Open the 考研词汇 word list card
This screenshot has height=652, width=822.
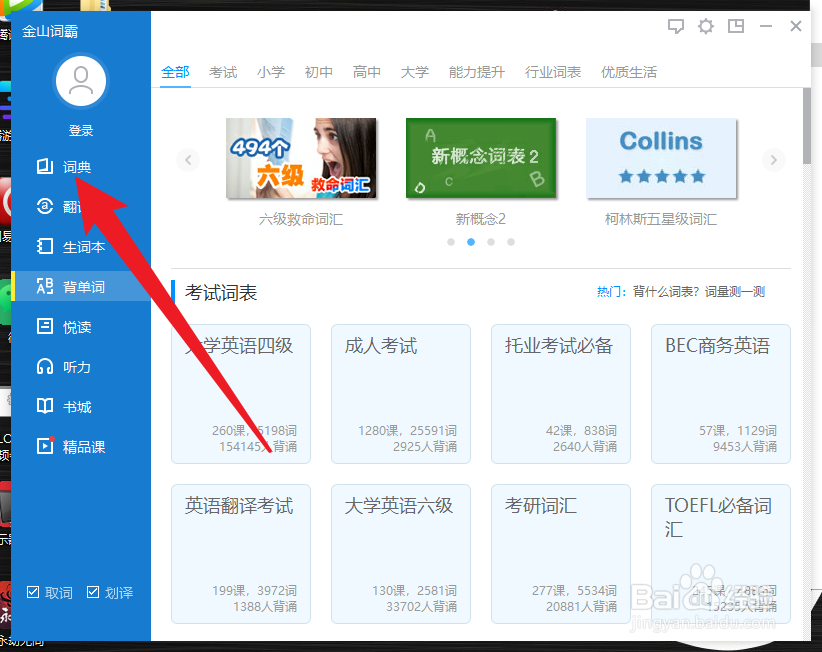point(561,554)
